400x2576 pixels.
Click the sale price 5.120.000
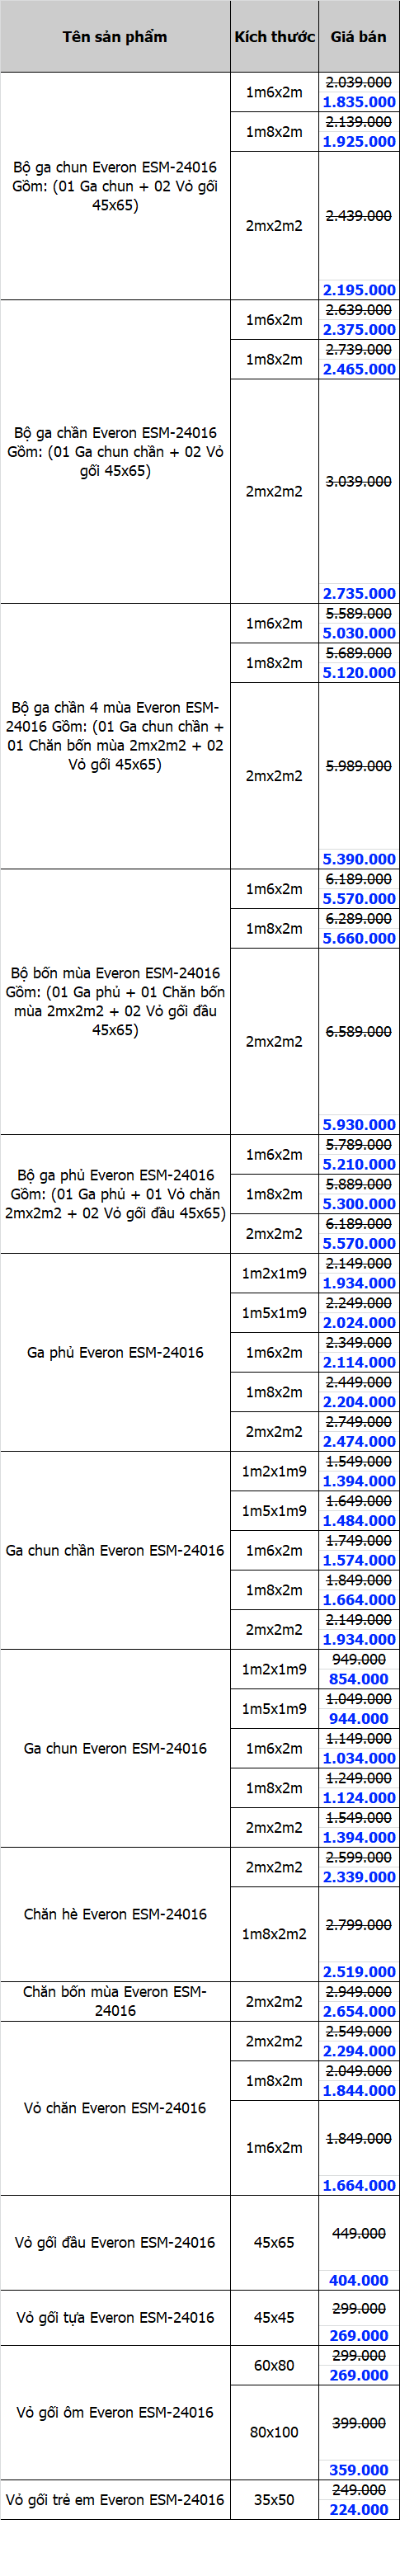359,673
